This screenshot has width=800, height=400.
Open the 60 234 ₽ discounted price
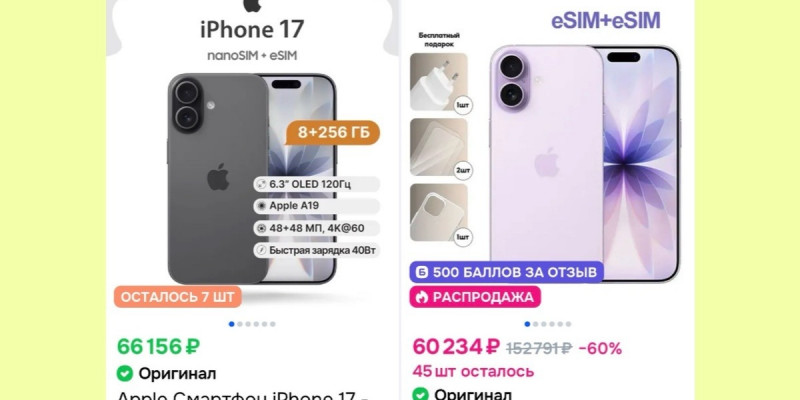point(456,347)
